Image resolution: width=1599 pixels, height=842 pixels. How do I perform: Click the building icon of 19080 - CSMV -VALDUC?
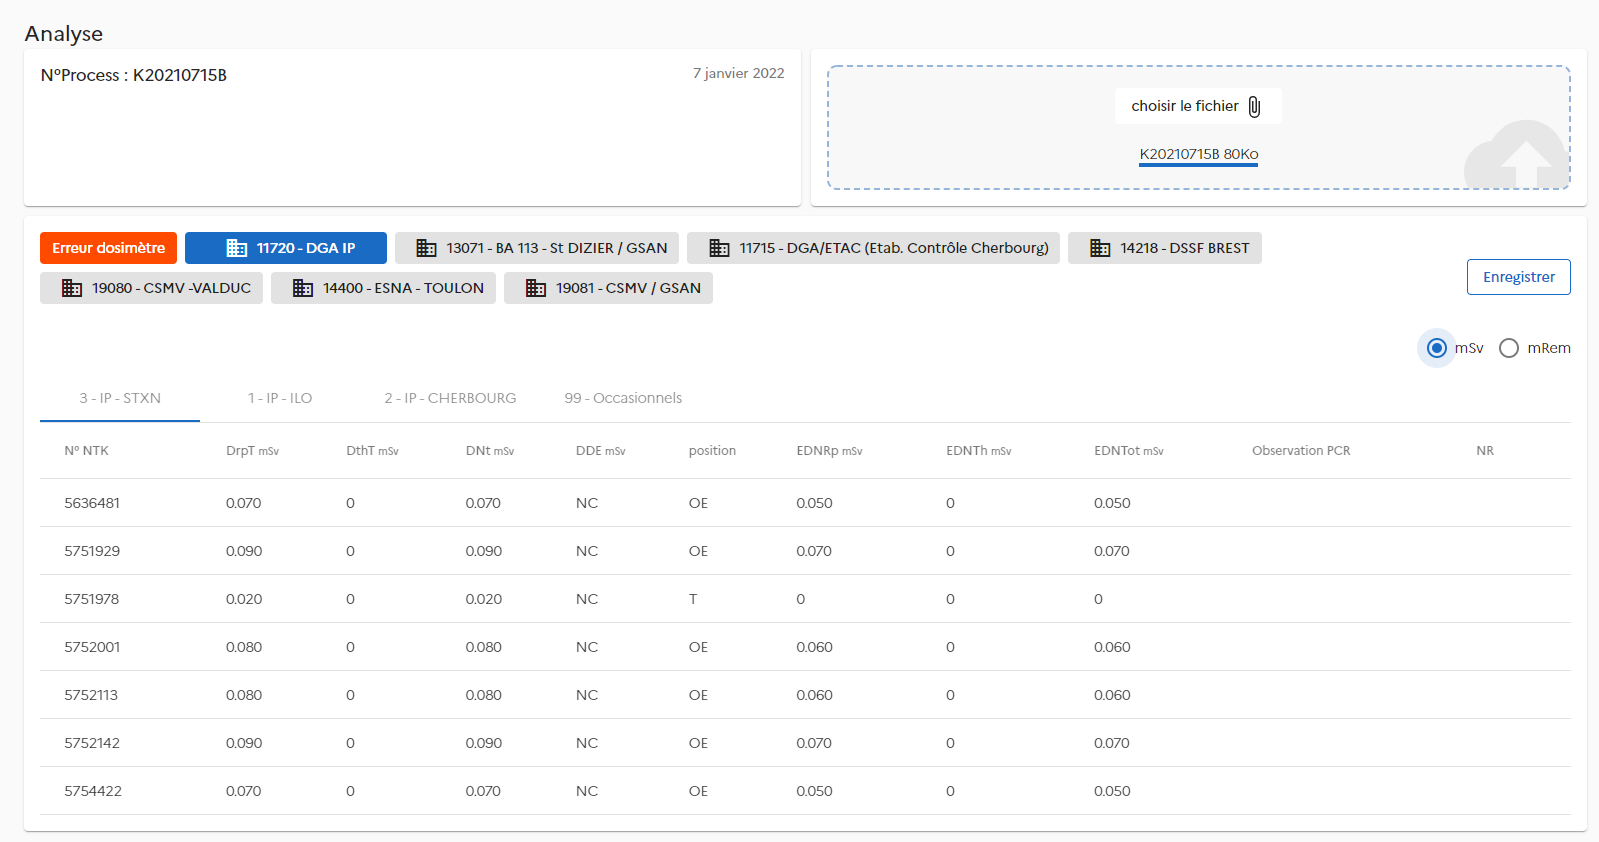coord(72,288)
